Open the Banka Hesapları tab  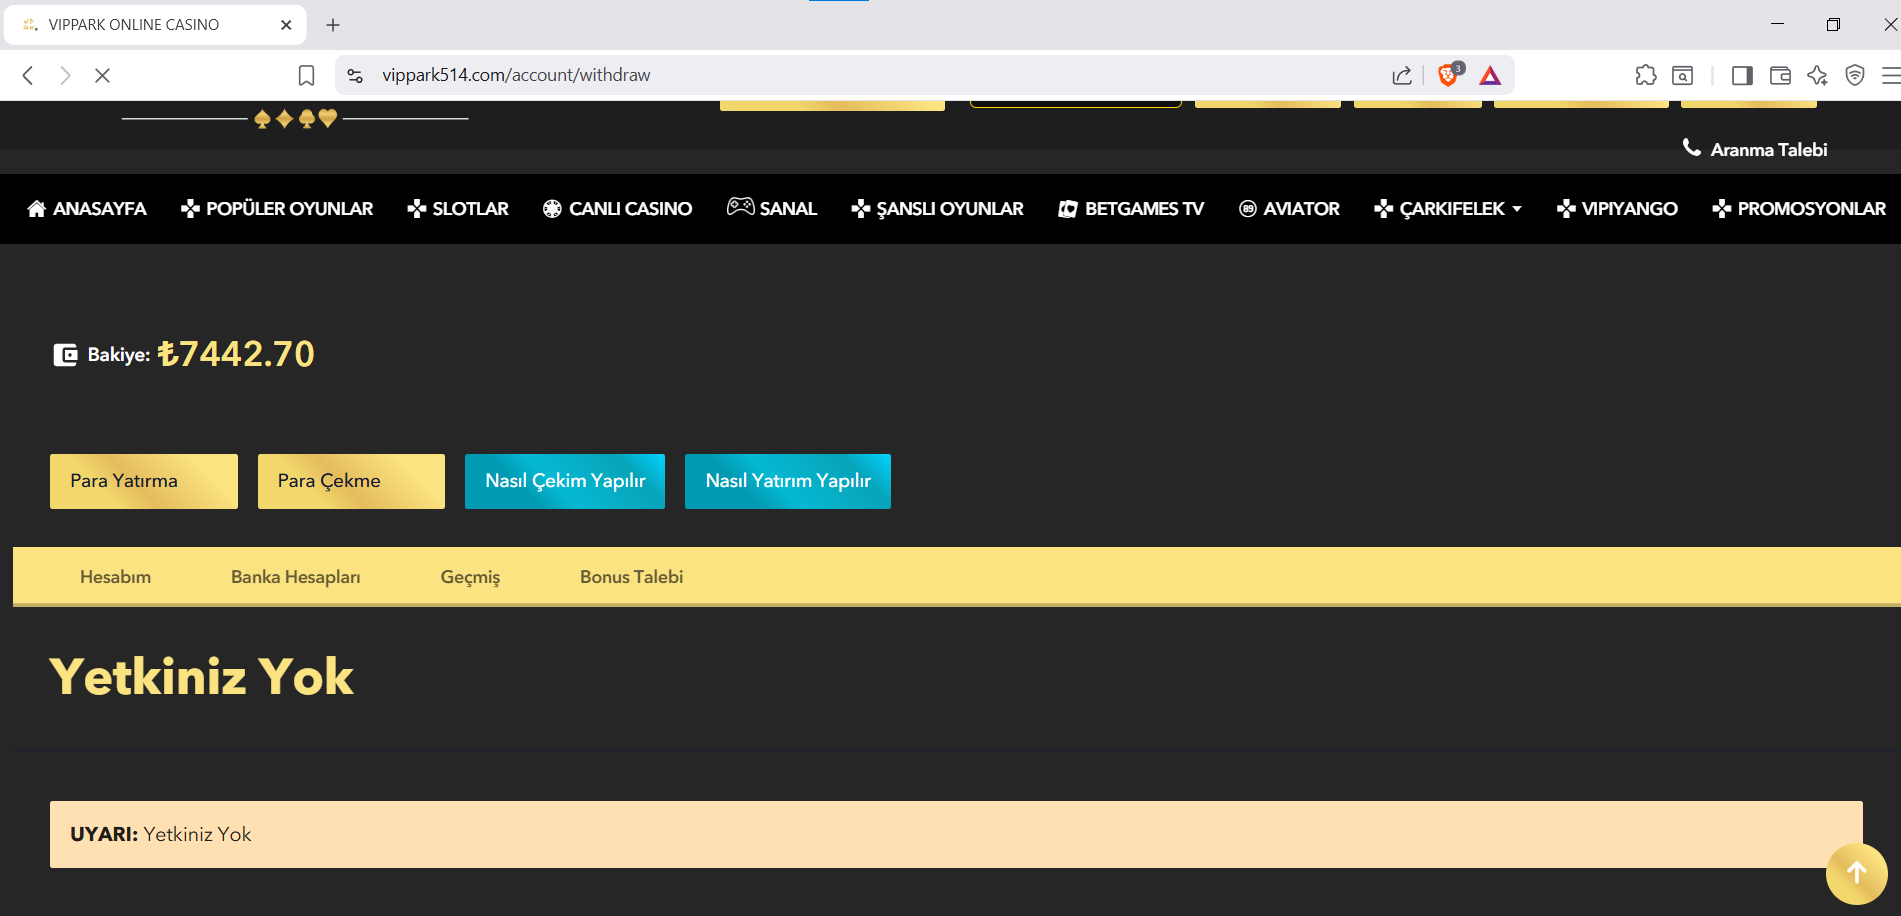[x=296, y=577]
